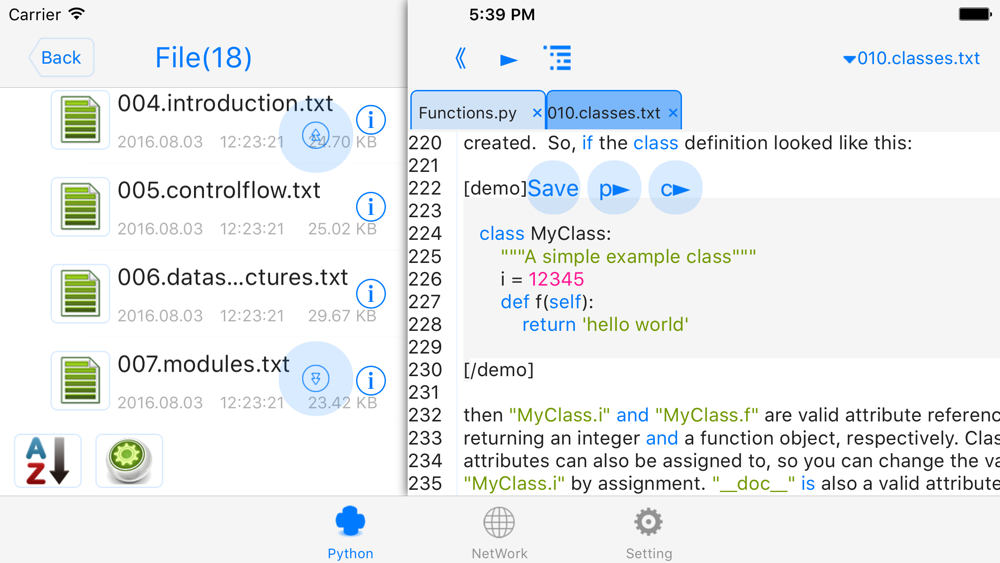Show info for 005.controlflow.txt

click(371, 207)
